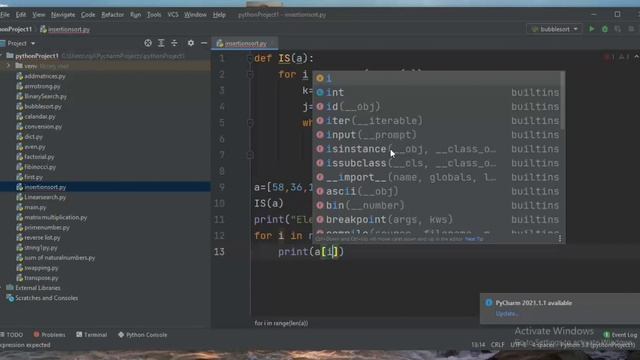Open the Navigate menu

tap(63, 15)
